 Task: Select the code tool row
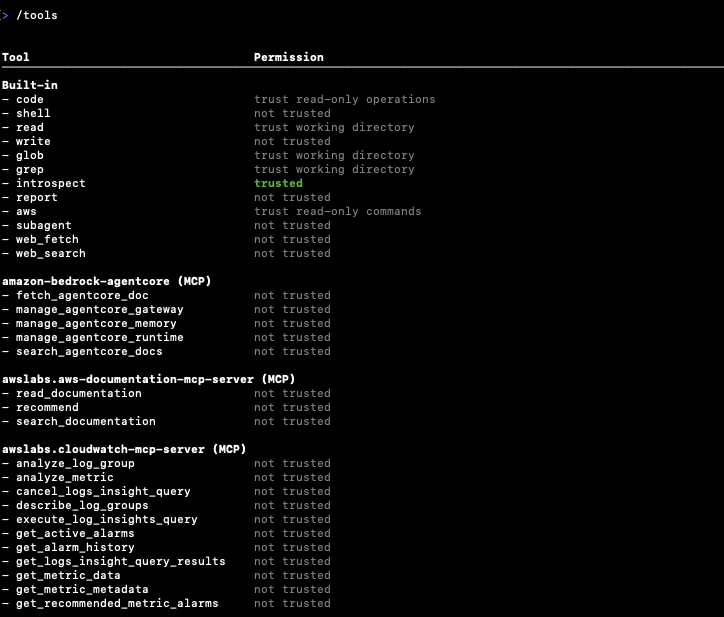pyautogui.click(x=218, y=99)
